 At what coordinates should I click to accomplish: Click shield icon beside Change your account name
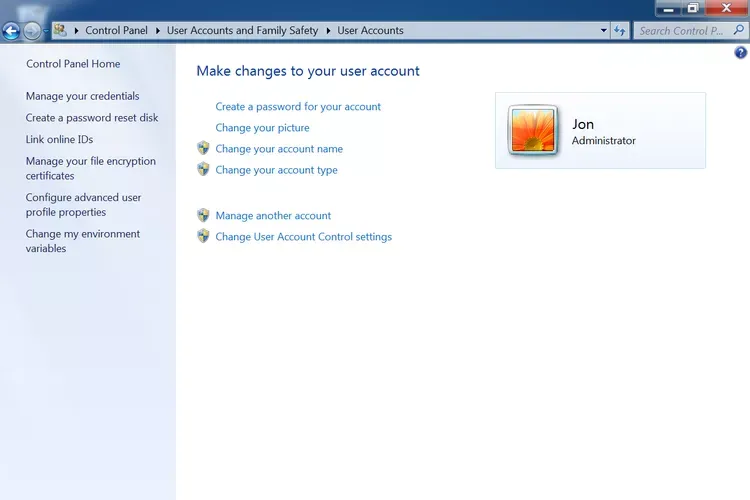[x=203, y=149]
